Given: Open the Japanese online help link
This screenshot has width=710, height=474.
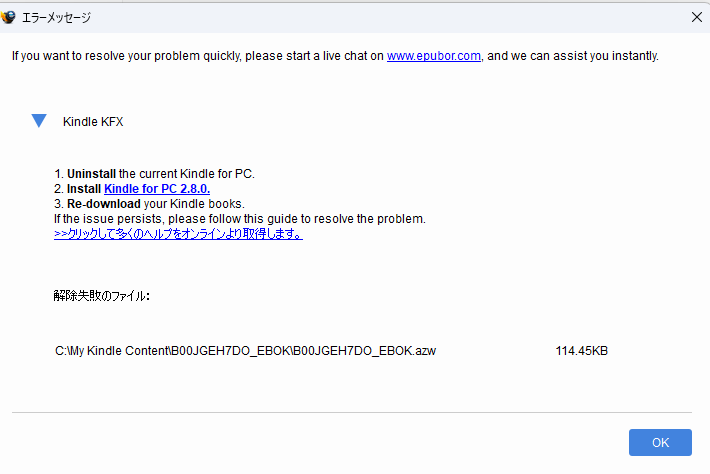Looking at the screenshot, I should (178, 234).
